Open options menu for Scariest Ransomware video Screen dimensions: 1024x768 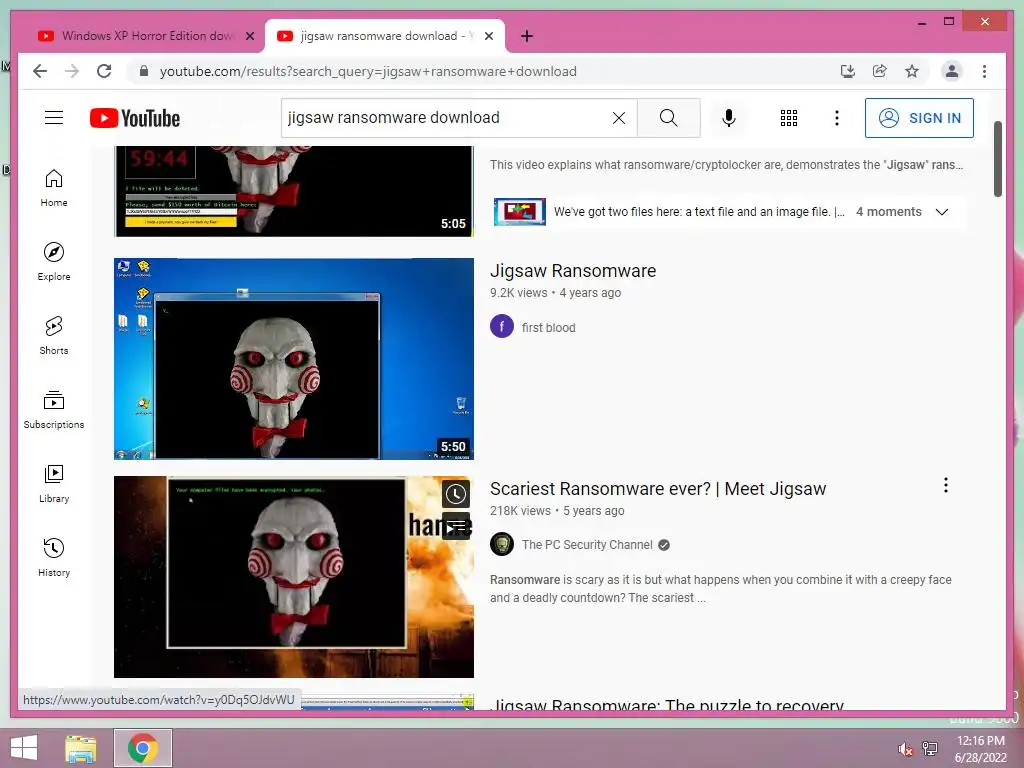point(945,485)
